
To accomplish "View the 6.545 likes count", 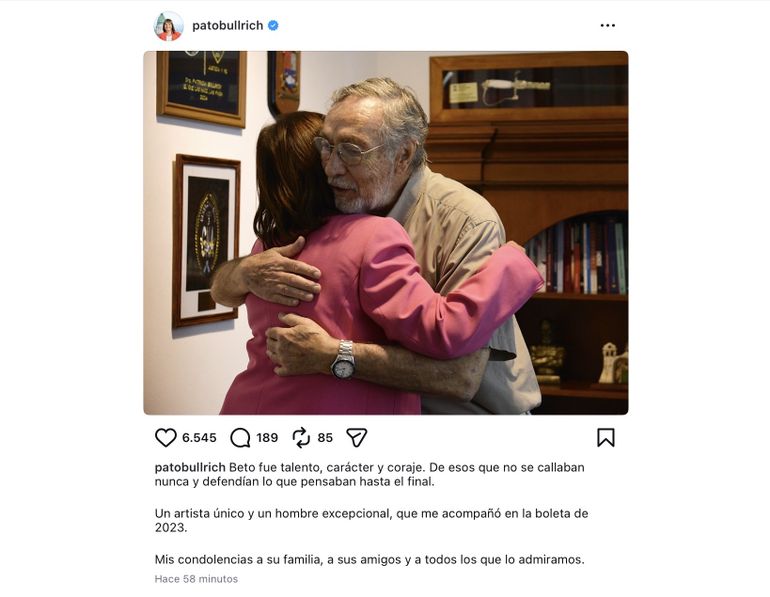I will coord(199,437).
